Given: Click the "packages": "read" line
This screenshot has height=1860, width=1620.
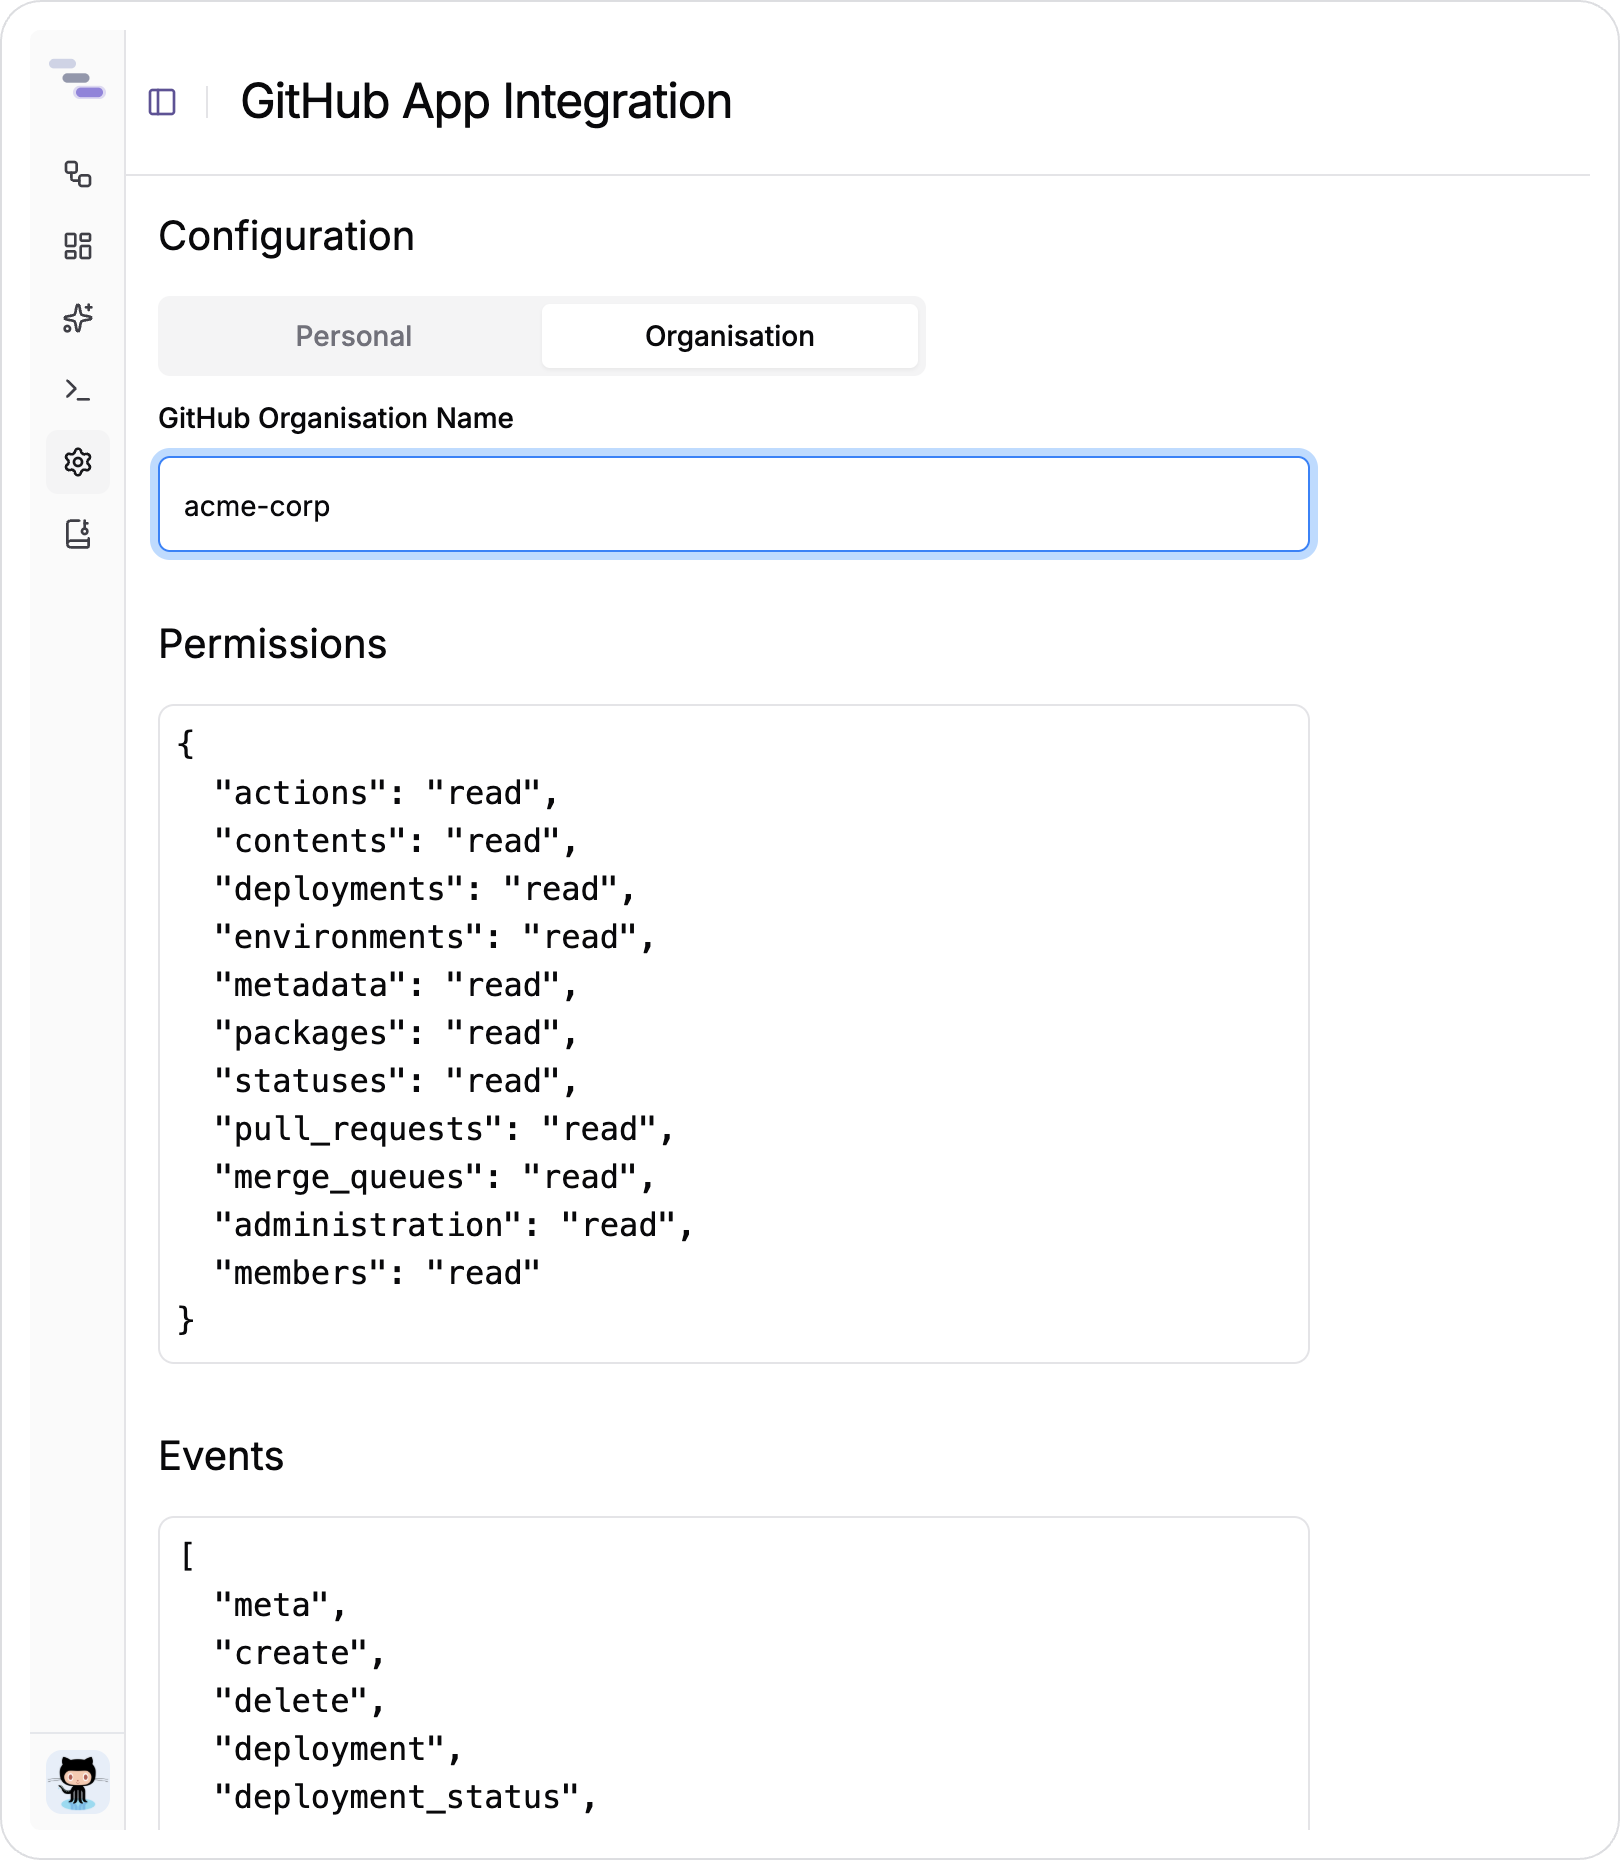Looking at the screenshot, I should pos(396,1033).
